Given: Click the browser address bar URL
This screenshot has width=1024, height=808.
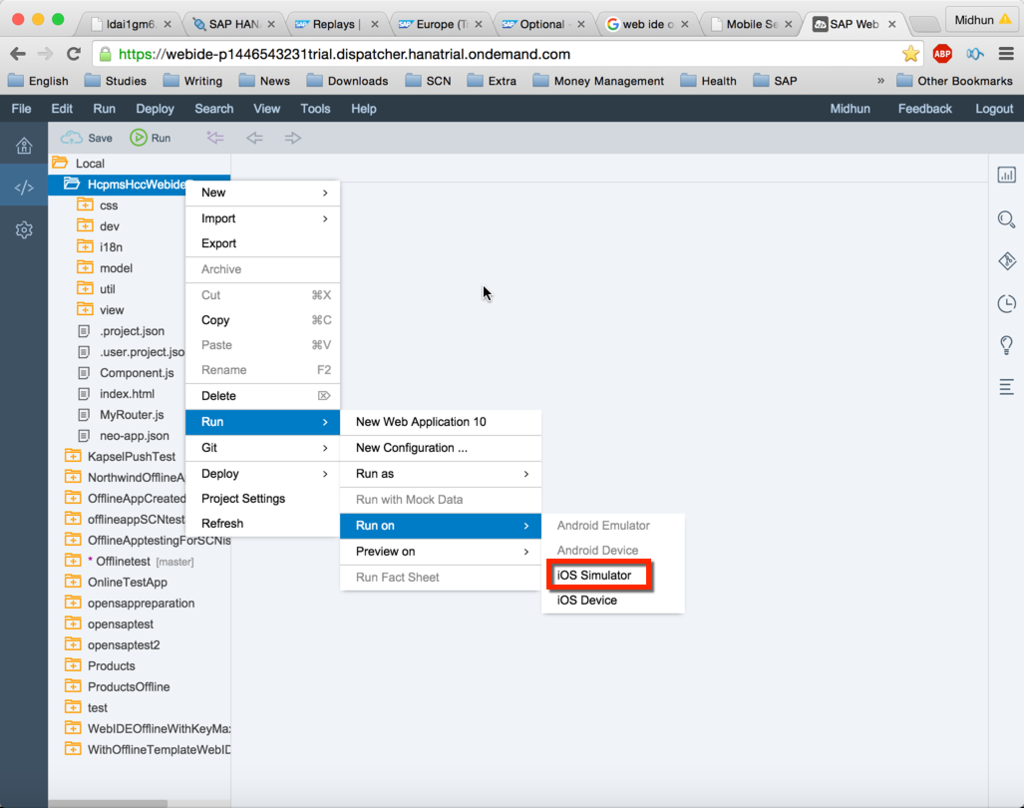Looking at the screenshot, I should tap(344, 54).
